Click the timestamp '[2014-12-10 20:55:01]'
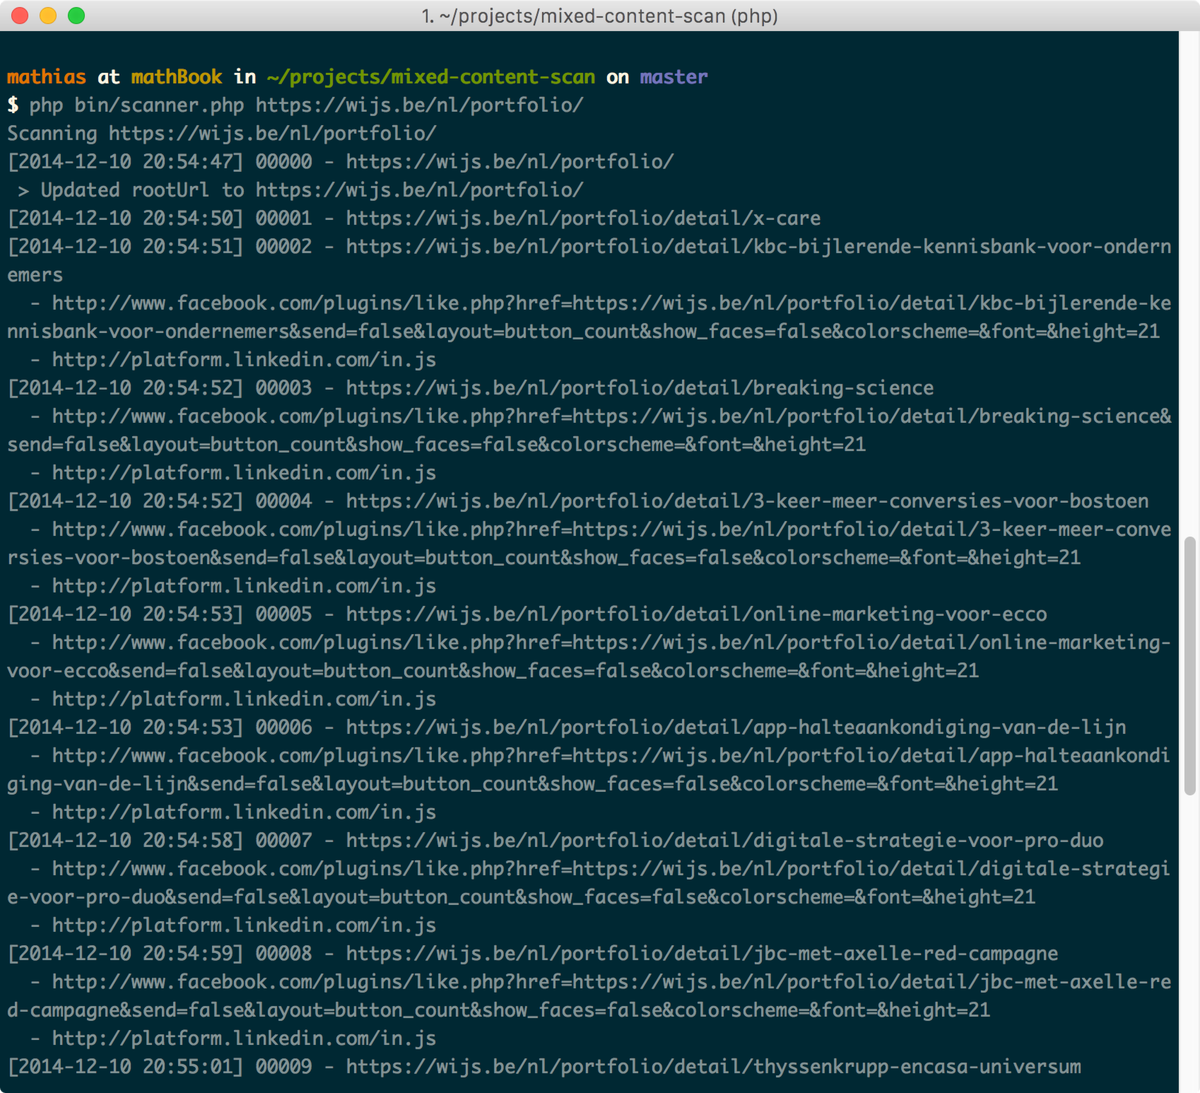1200x1093 pixels. pyautogui.click(x=125, y=1067)
